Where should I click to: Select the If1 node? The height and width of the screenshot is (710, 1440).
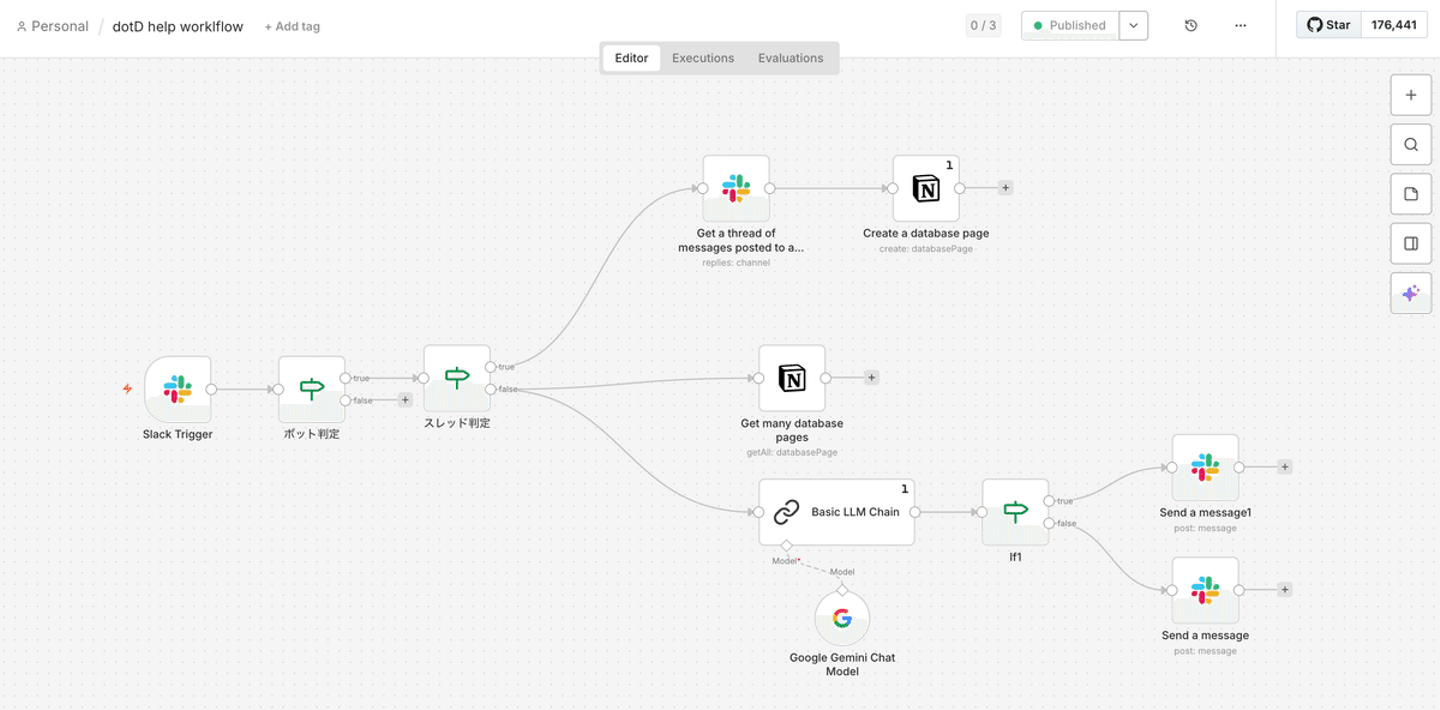pos(1015,512)
